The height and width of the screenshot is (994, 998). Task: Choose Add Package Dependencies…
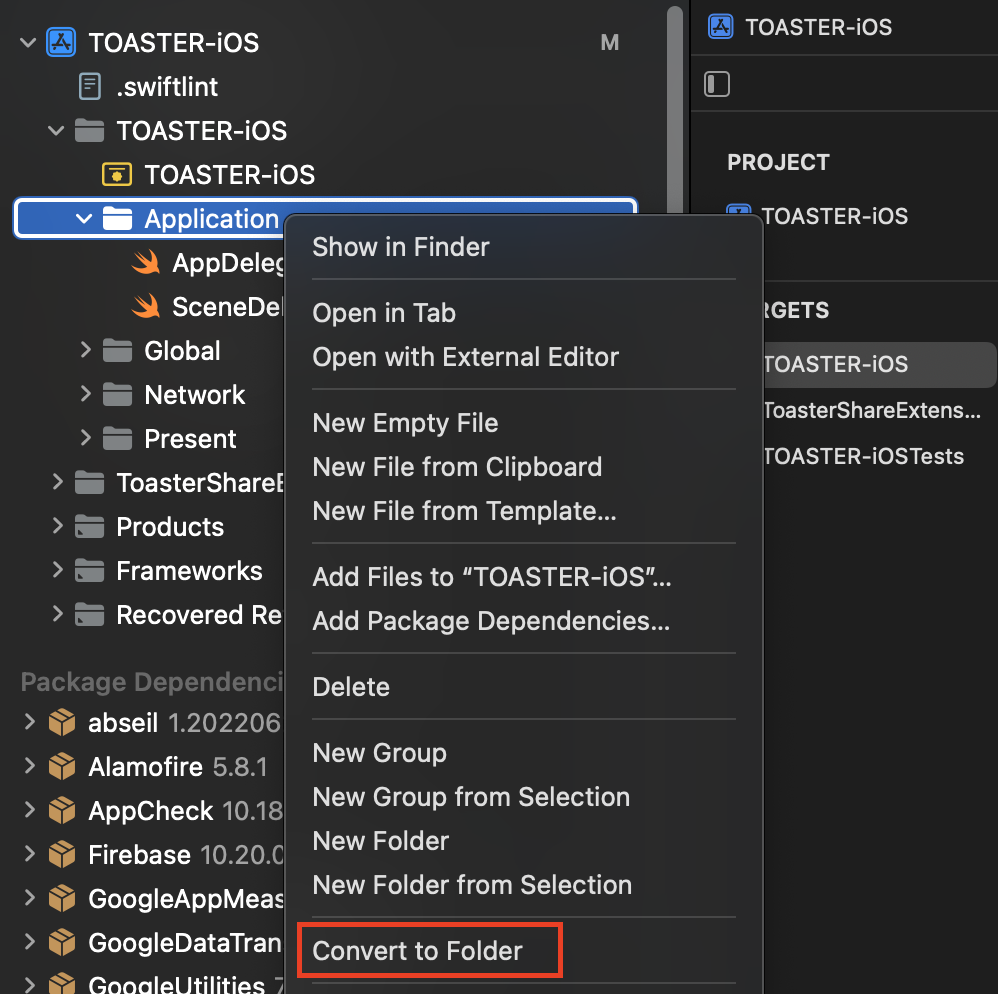click(x=491, y=621)
